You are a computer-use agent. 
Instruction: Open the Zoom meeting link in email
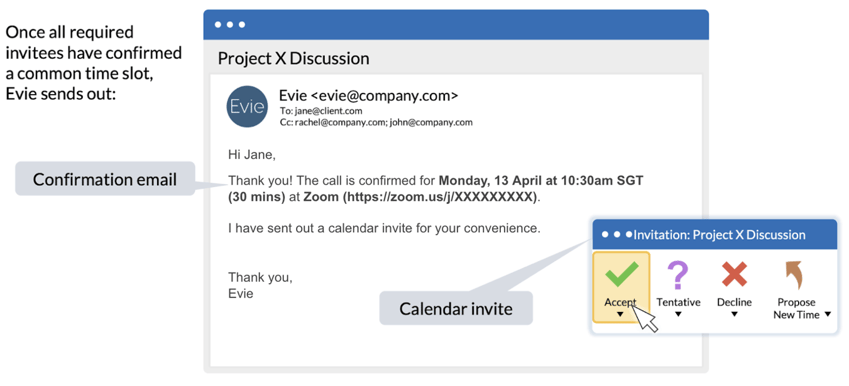440,197
